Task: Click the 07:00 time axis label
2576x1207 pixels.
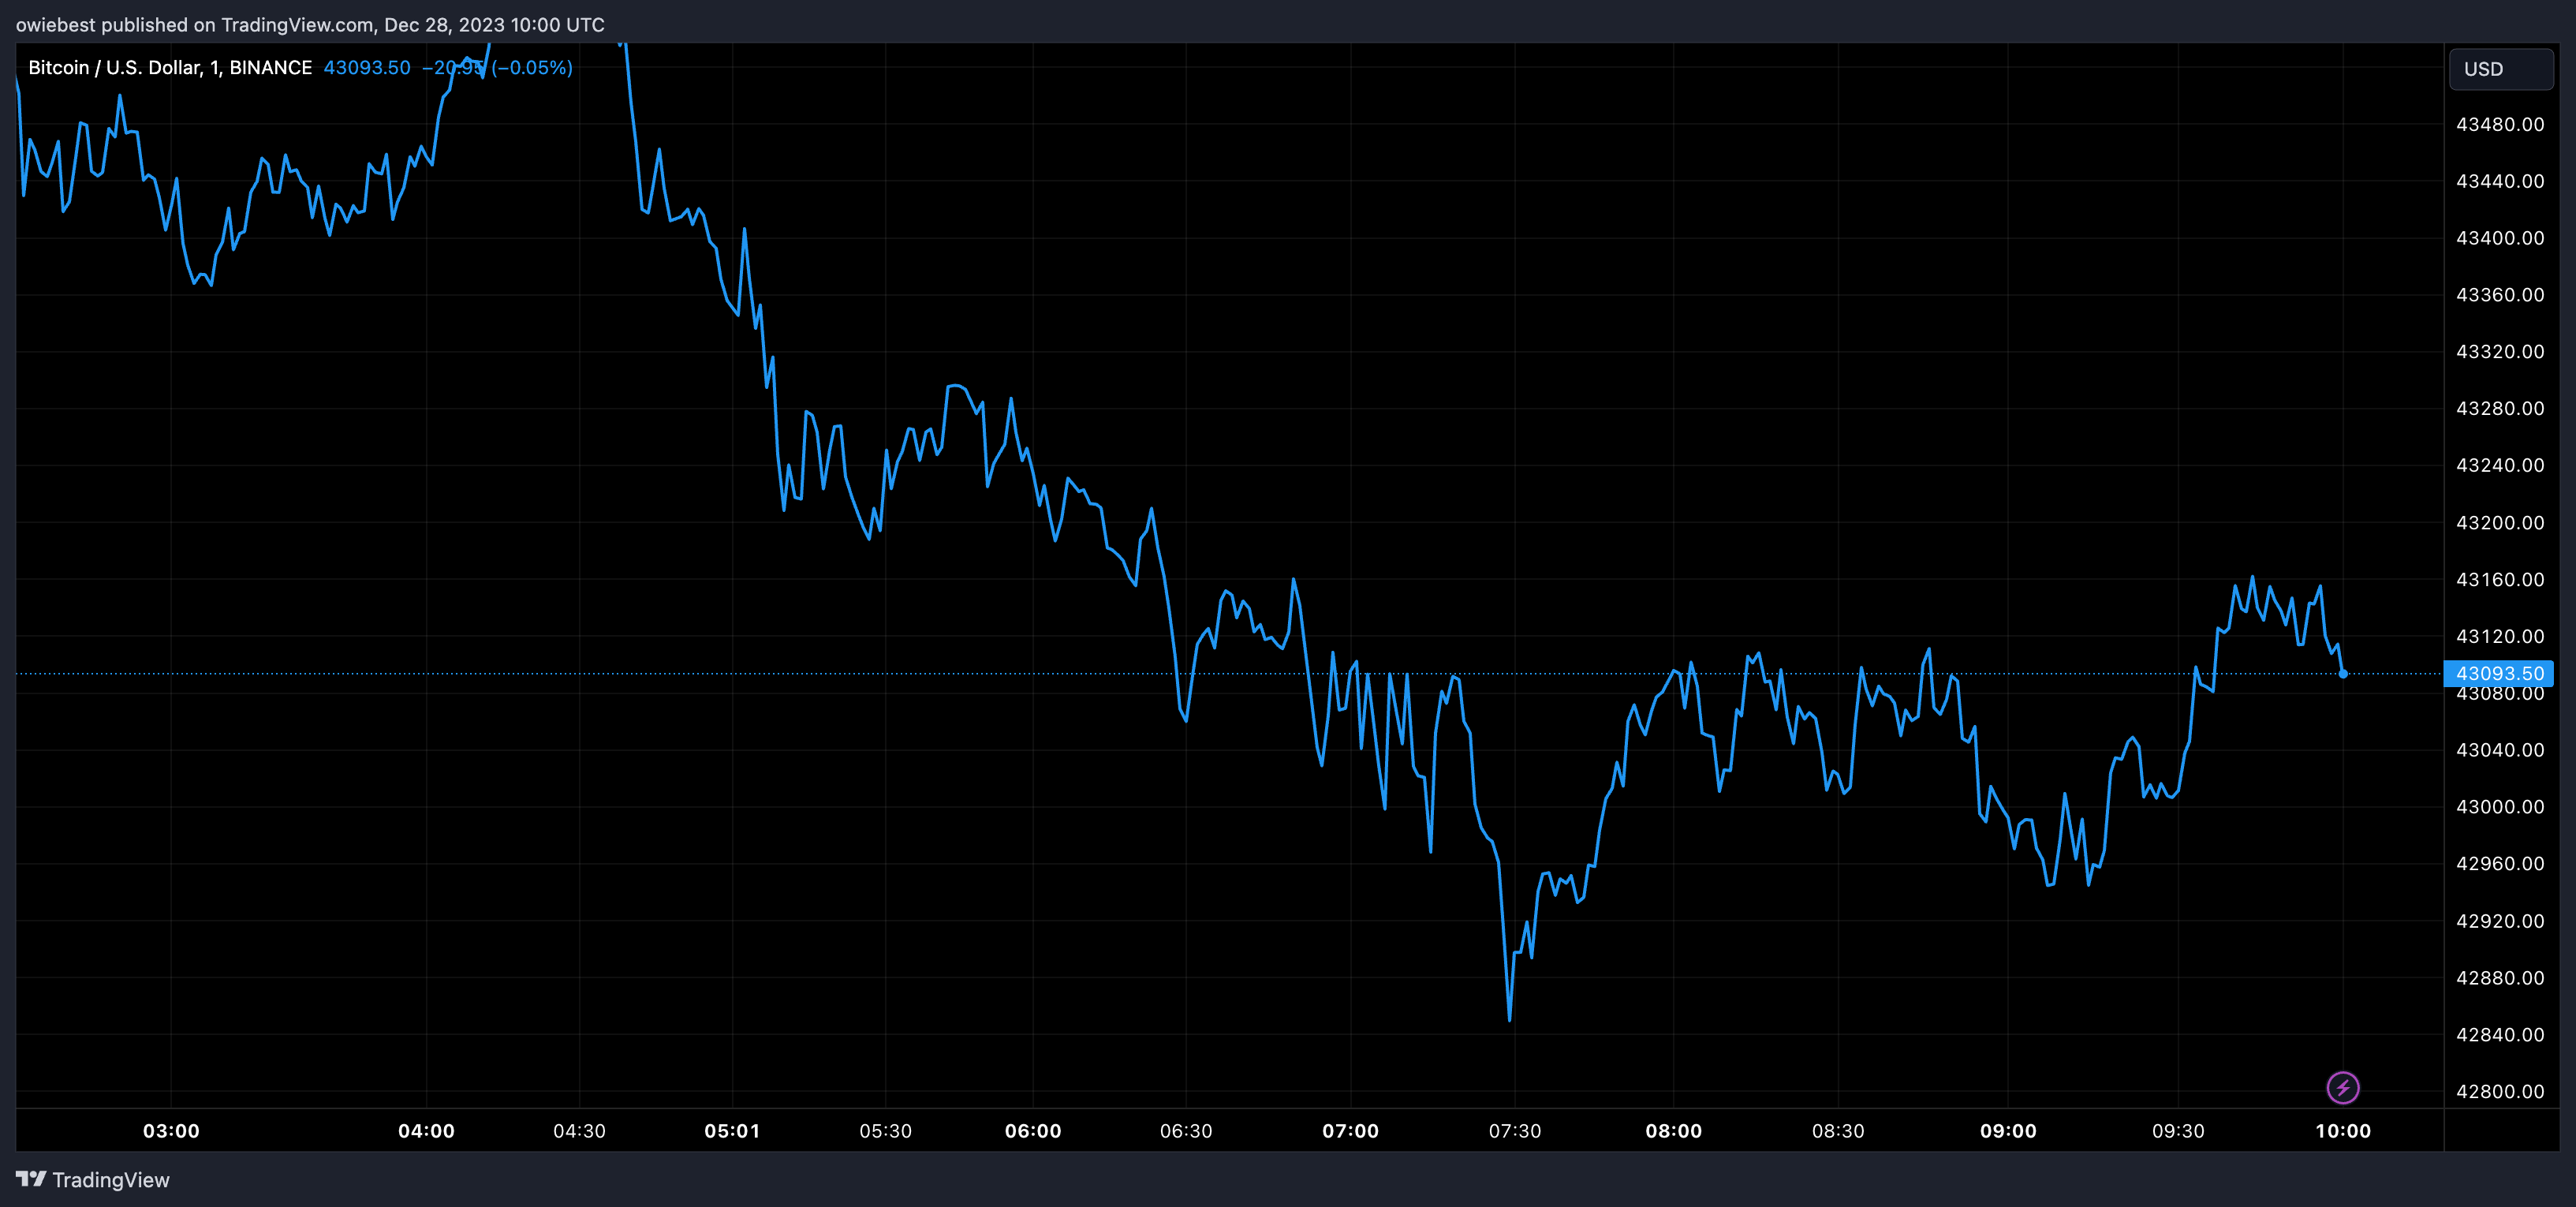Action: click(x=1351, y=1131)
